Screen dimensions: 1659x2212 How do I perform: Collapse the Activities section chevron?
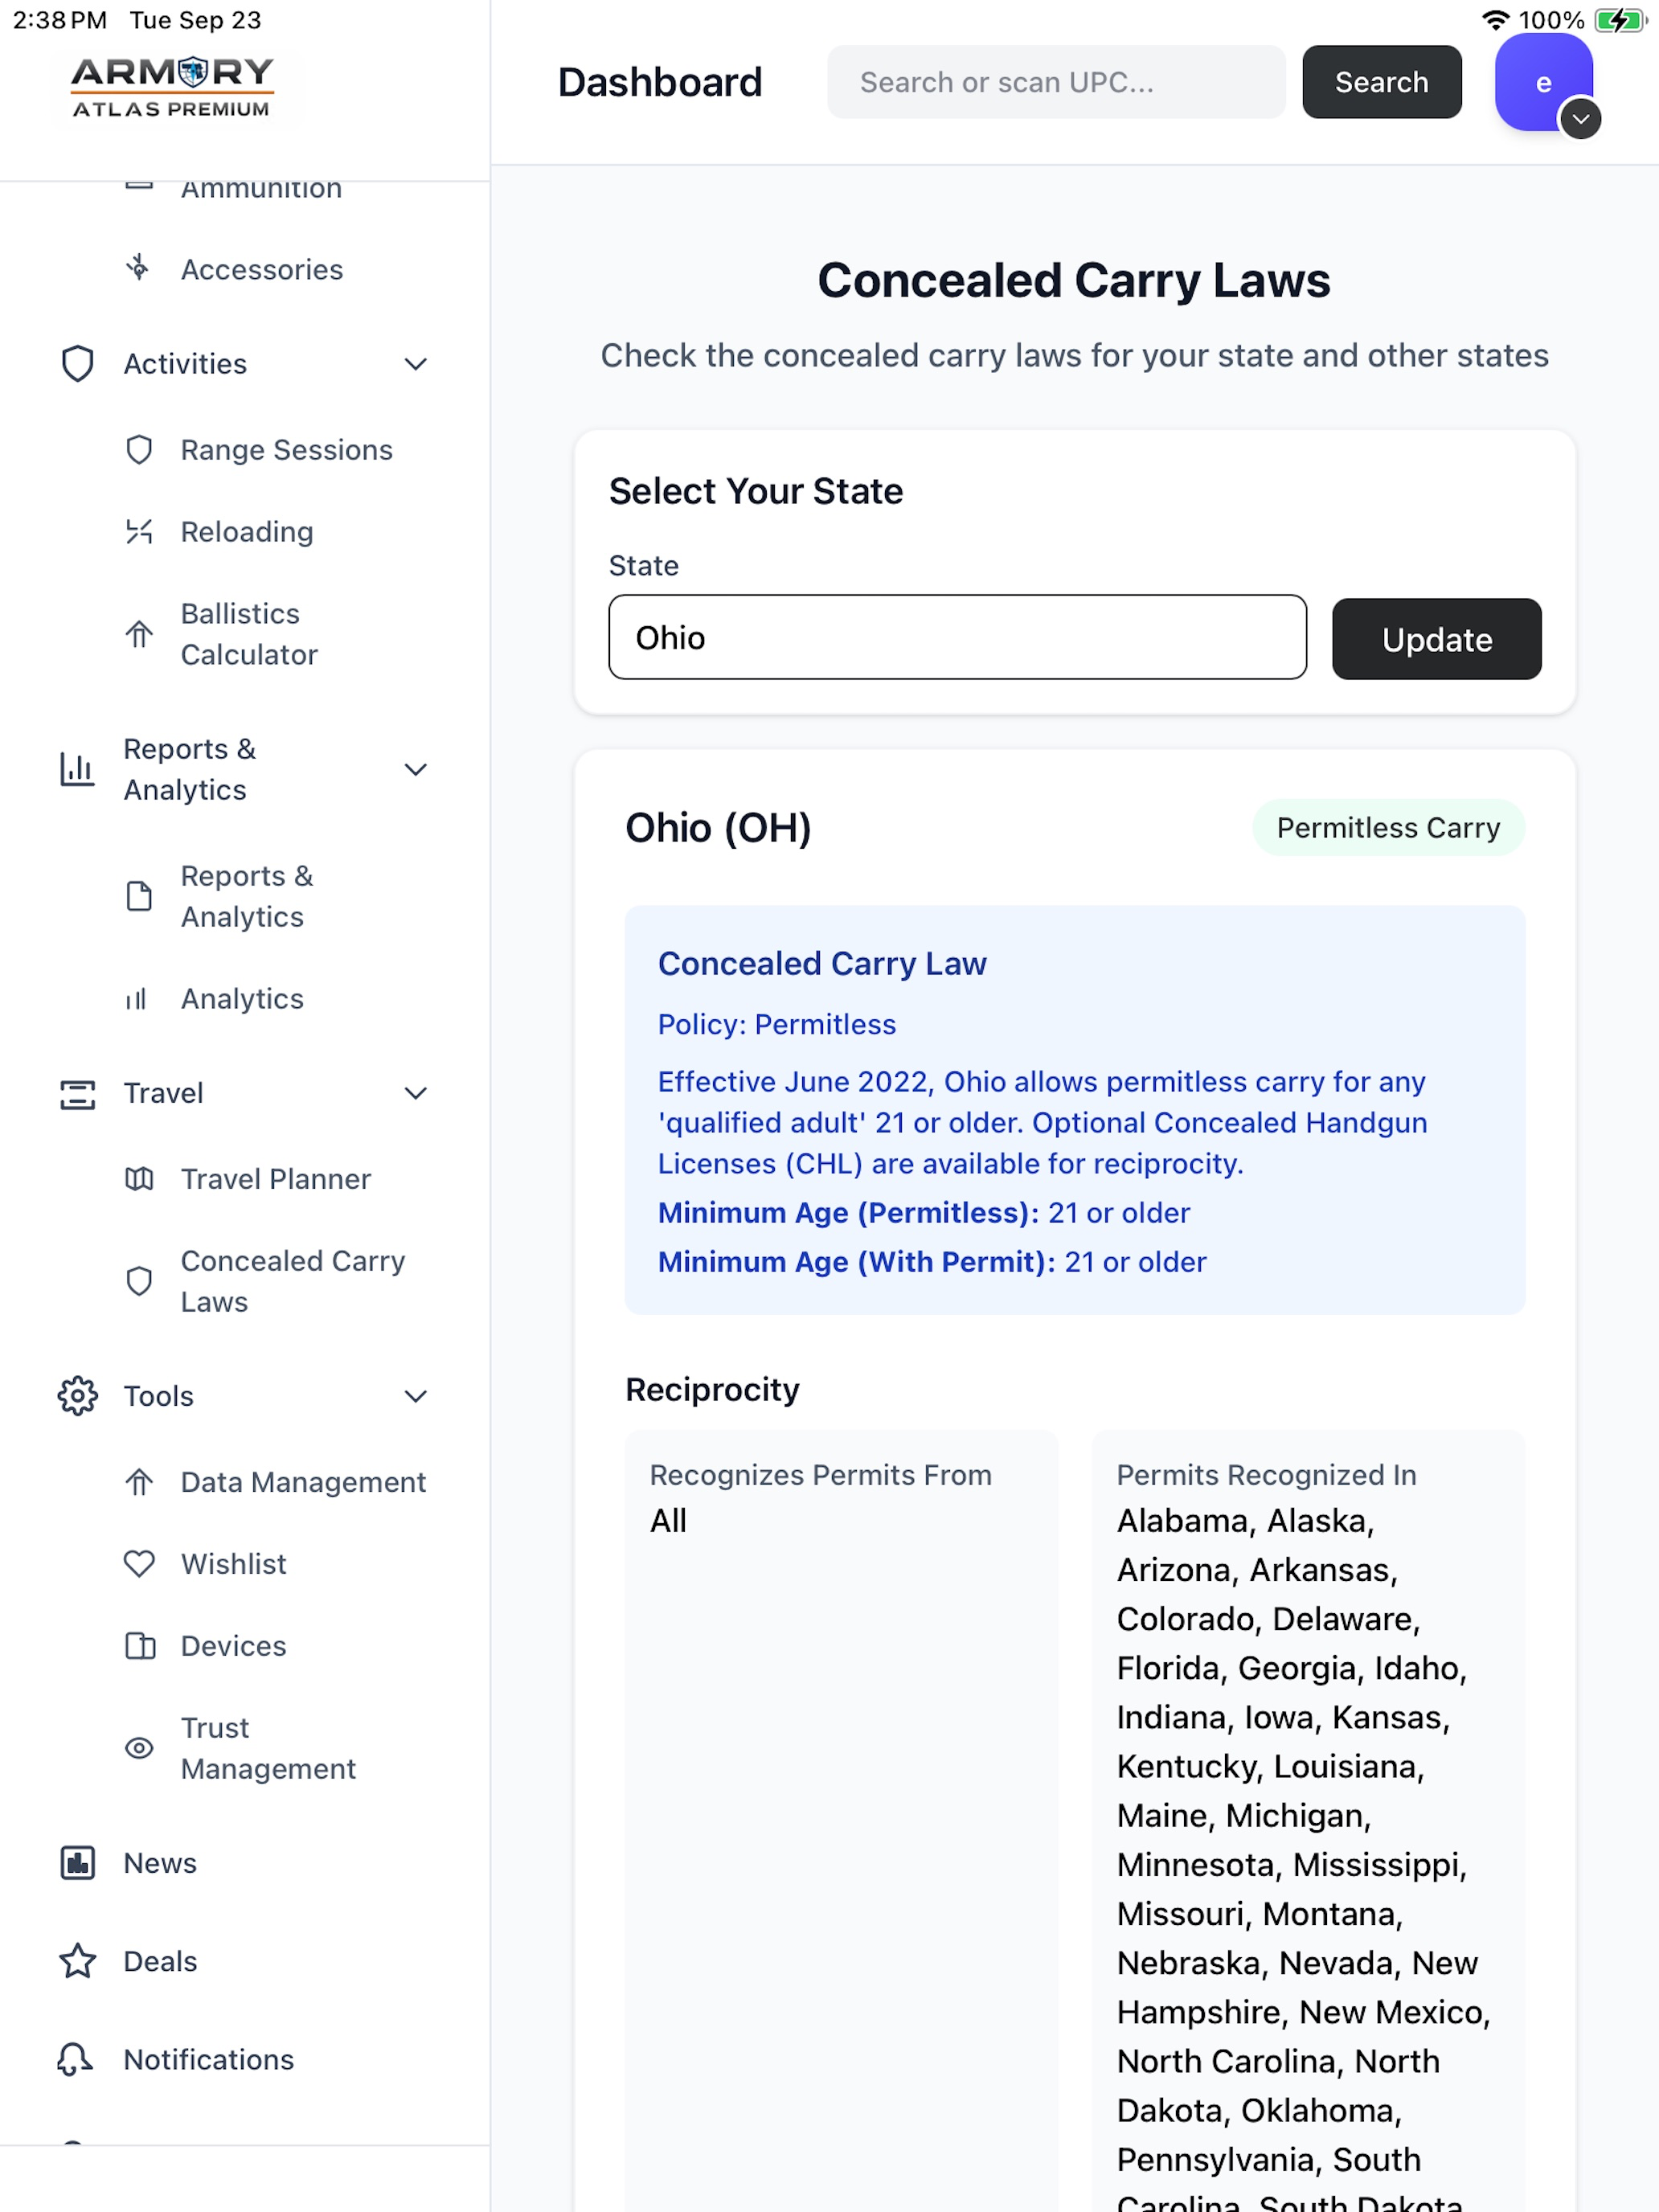[416, 364]
